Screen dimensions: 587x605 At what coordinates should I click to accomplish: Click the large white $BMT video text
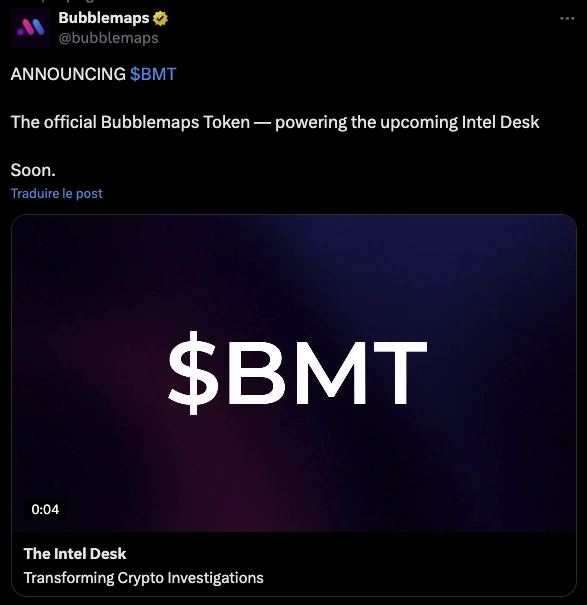coord(298,373)
